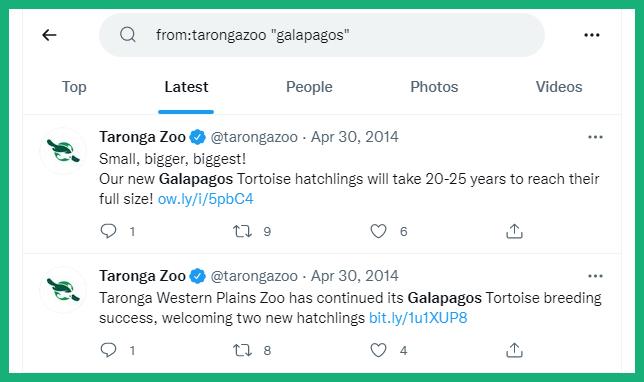Open search options three-dot menu

click(592, 35)
